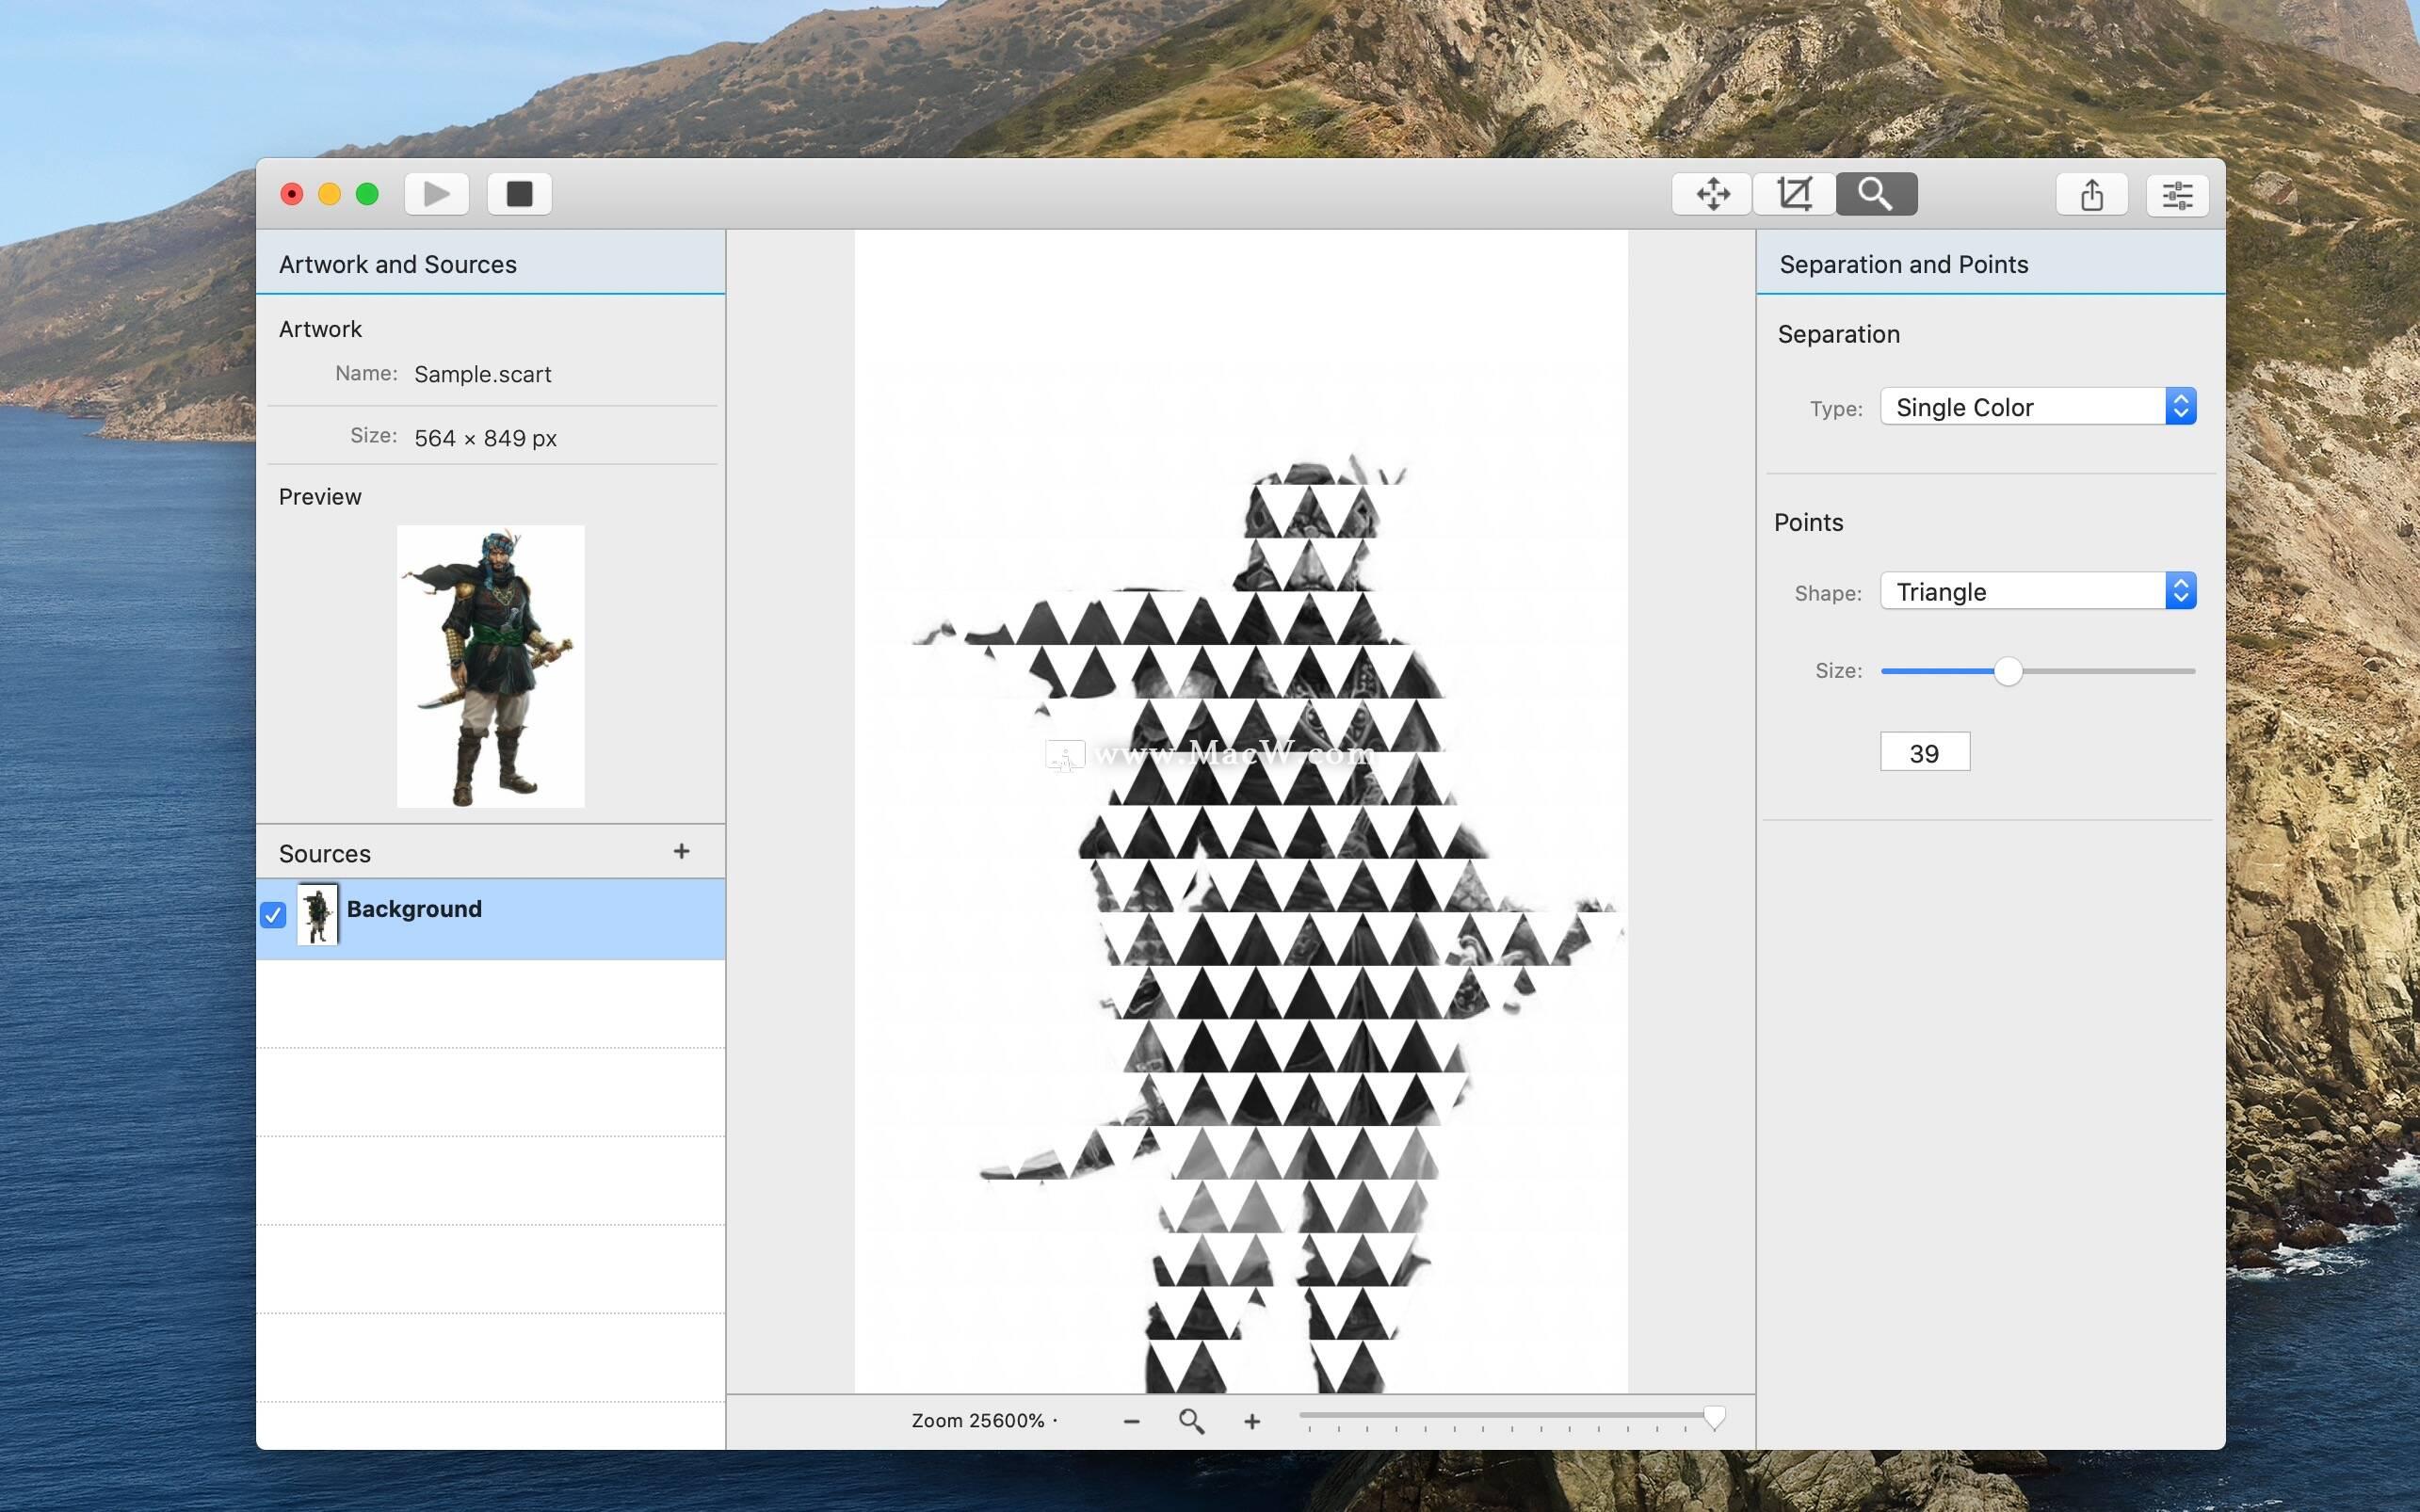Select the Crop tool in the toolbar
Viewport: 2420px width, 1512px height.
pyautogui.click(x=1793, y=193)
